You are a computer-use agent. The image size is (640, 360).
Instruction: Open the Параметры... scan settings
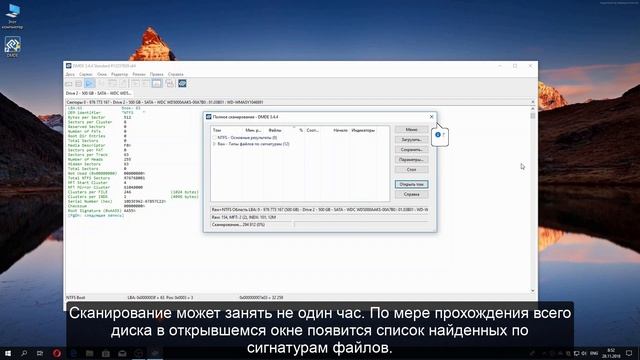(411, 160)
